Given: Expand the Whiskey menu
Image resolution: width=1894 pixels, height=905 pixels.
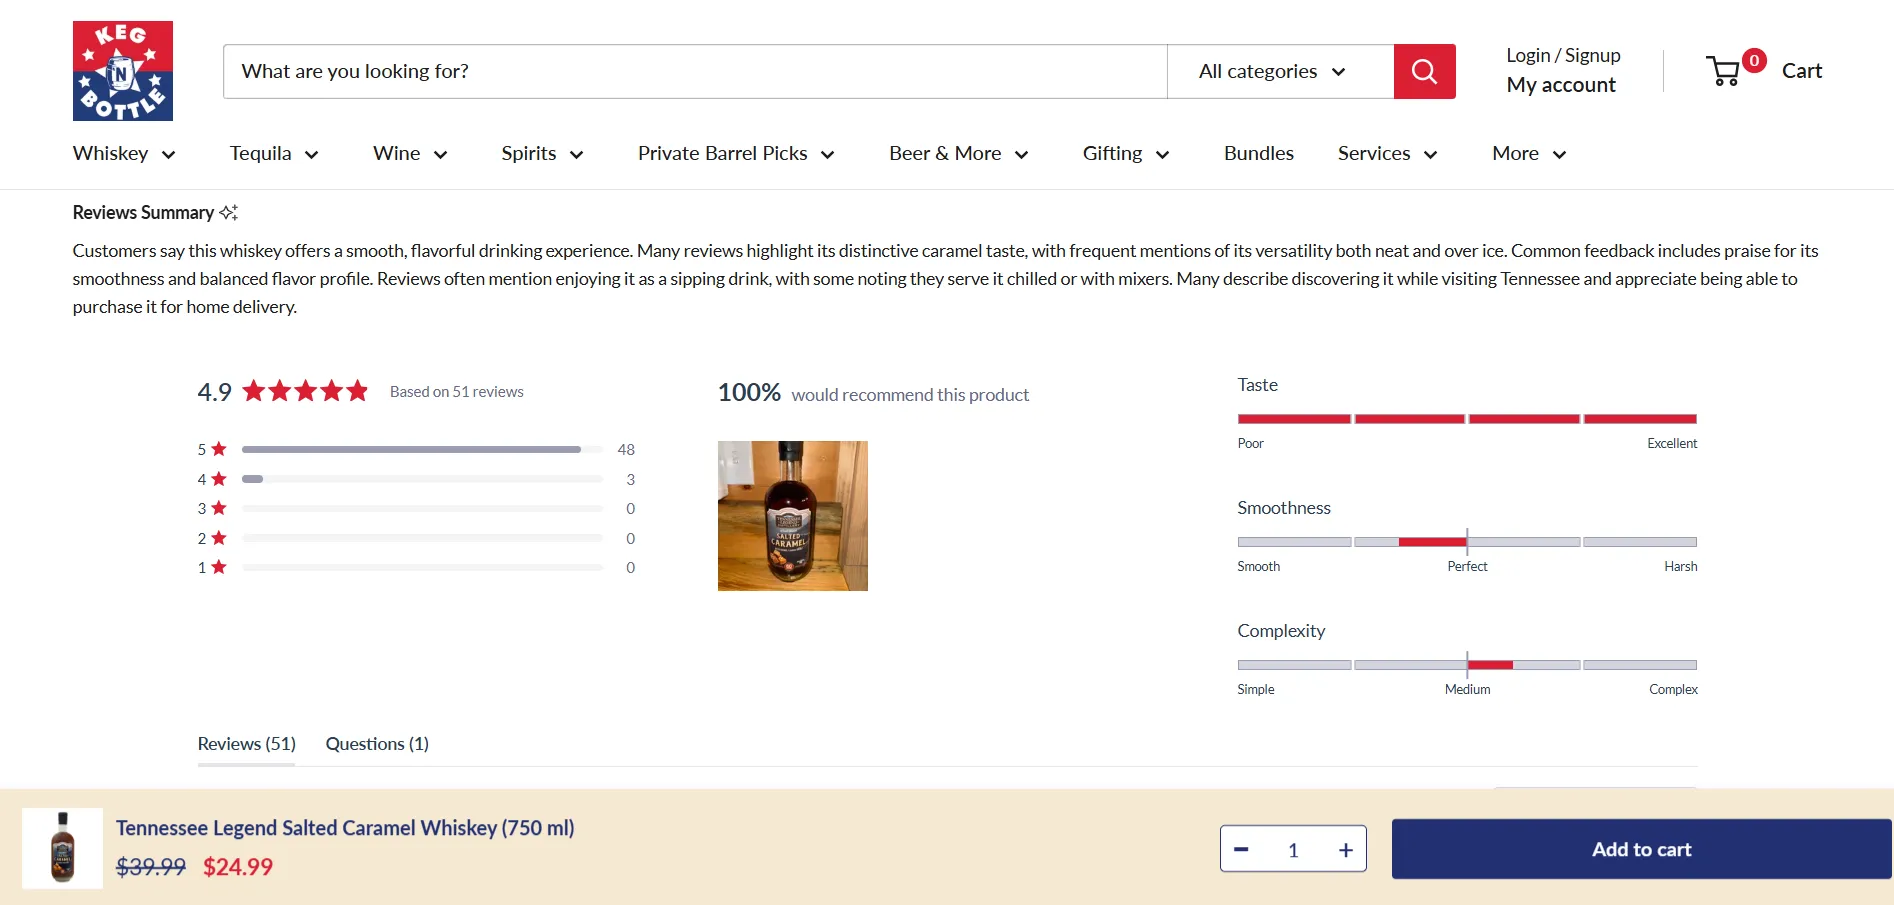Looking at the screenshot, I should [x=124, y=153].
